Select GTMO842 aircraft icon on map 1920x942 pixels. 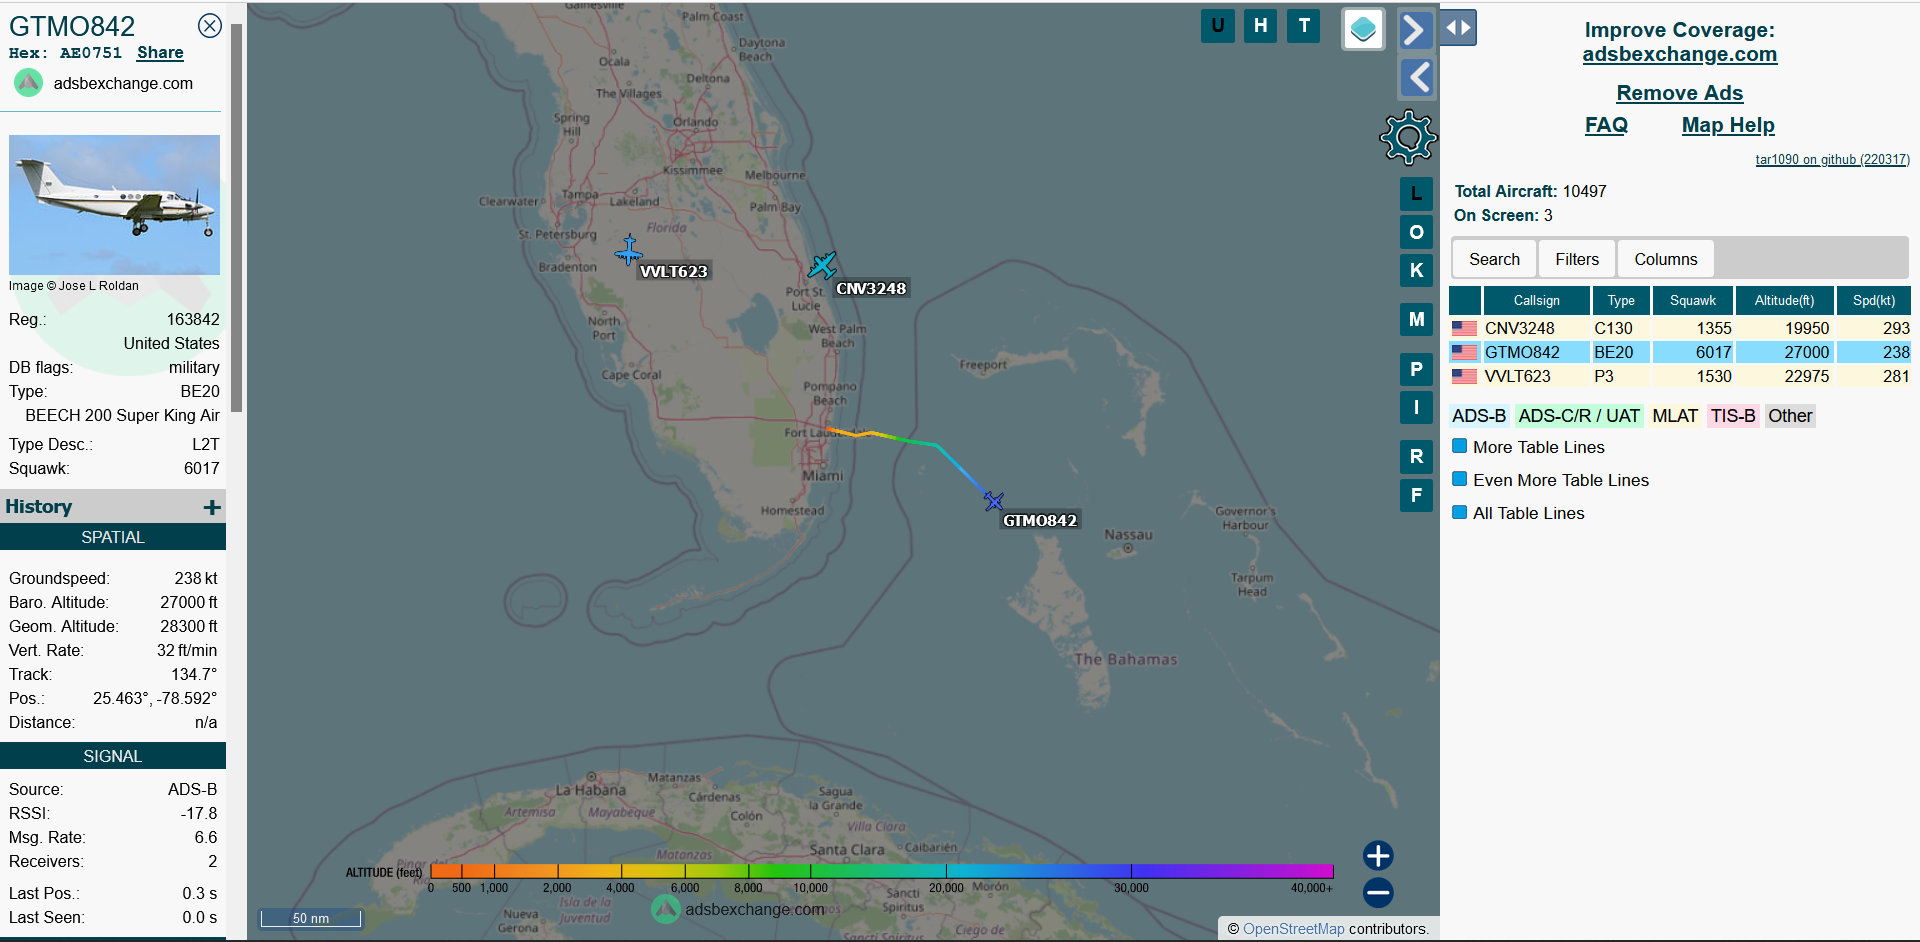coord(993,500)
